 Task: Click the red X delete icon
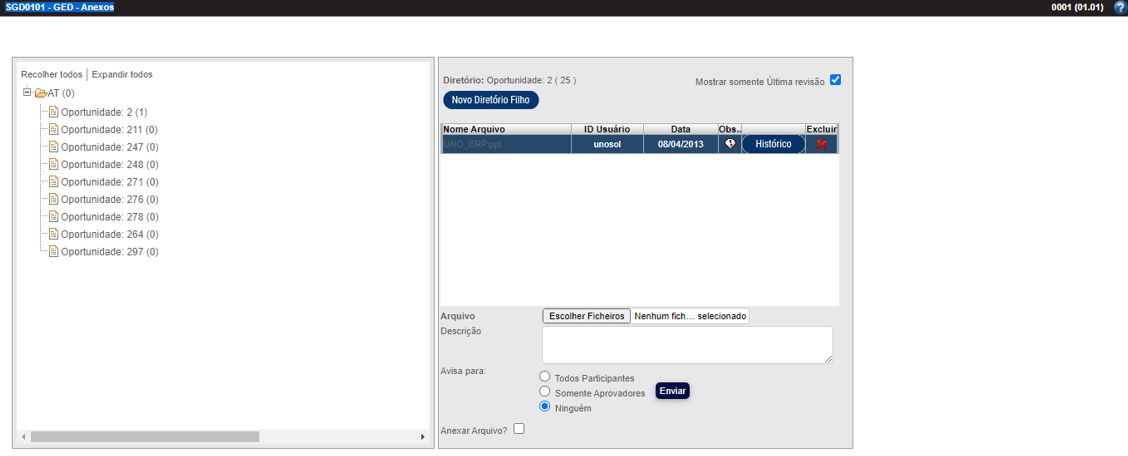[x=821, y=144]
